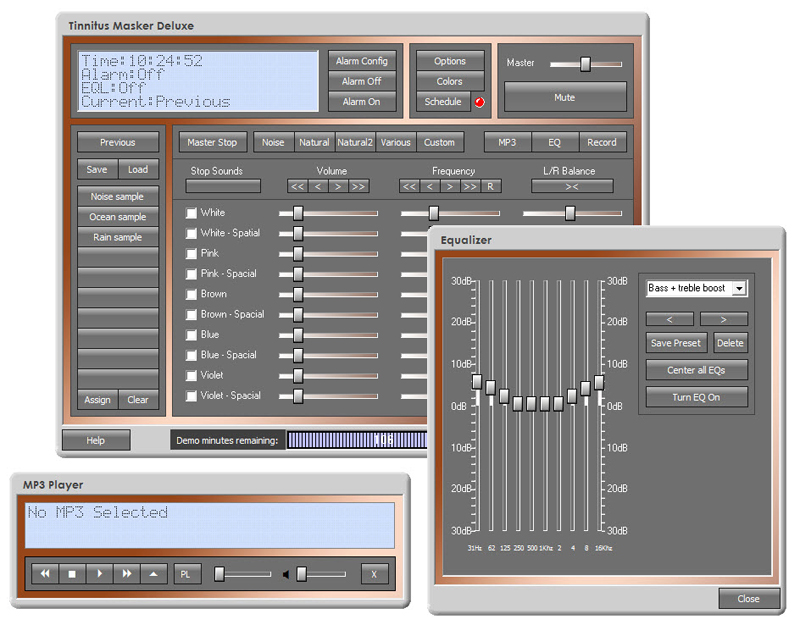The image size is (800, 625).
Task: Click Frequency large increase >> button
Action: (x=470, y=186)
